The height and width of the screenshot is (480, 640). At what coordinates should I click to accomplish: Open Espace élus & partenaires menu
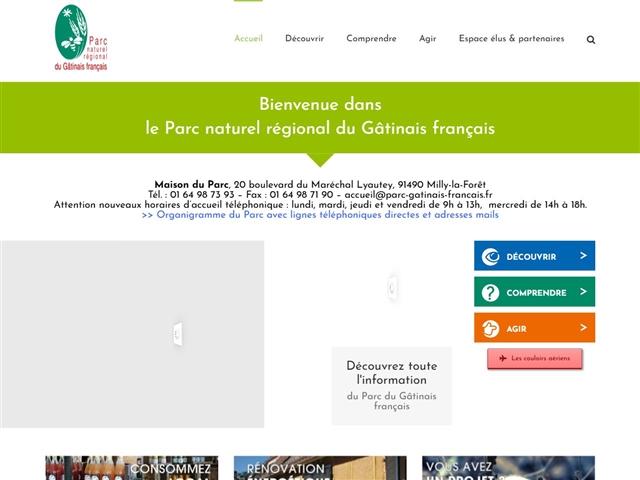[511, 39]
